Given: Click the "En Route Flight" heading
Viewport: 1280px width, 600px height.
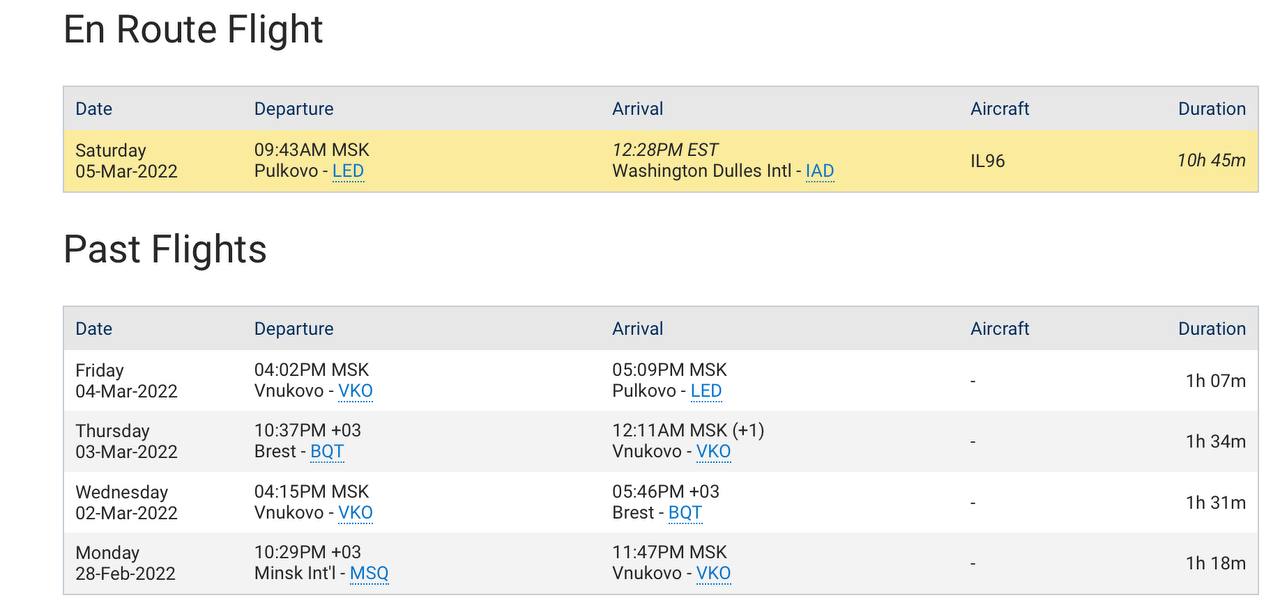Looking at the screenshot, I should point(193,29).
